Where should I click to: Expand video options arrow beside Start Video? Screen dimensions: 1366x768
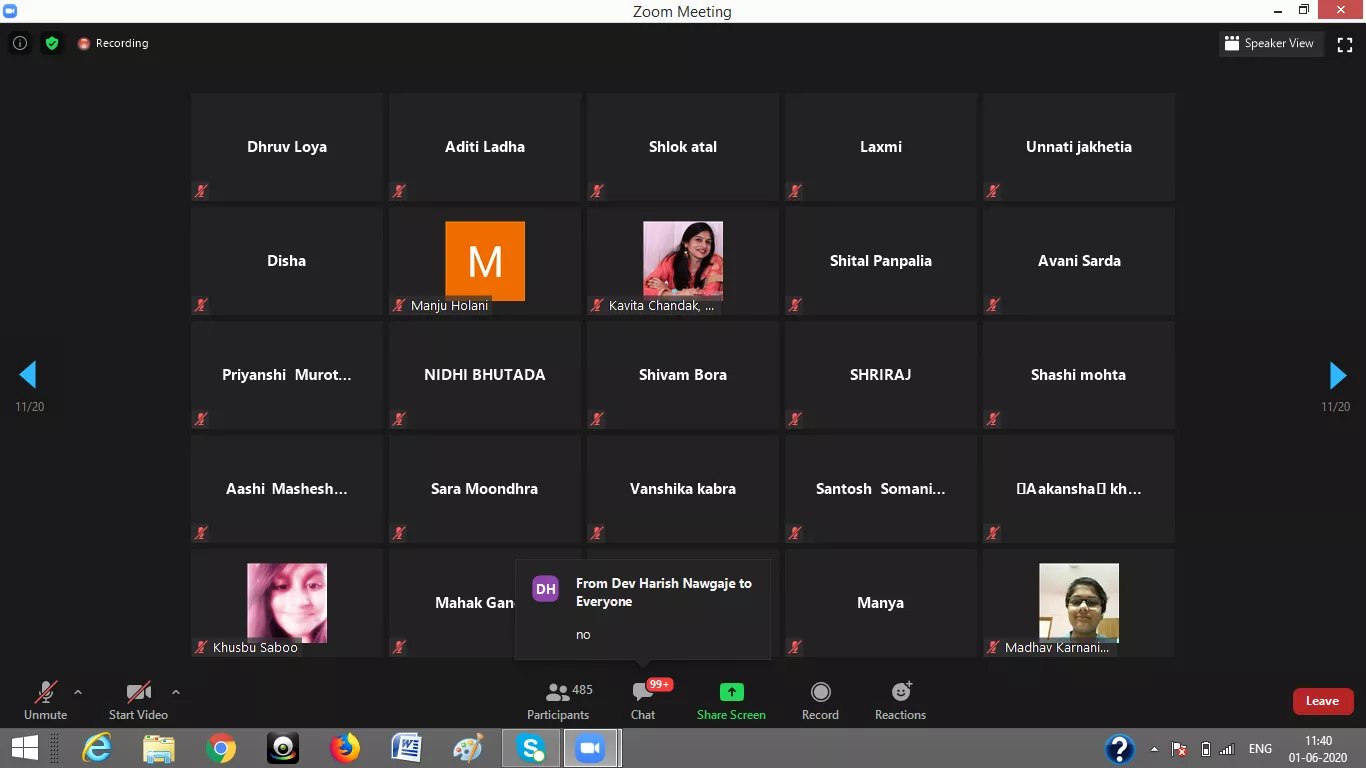pos(176,692)
